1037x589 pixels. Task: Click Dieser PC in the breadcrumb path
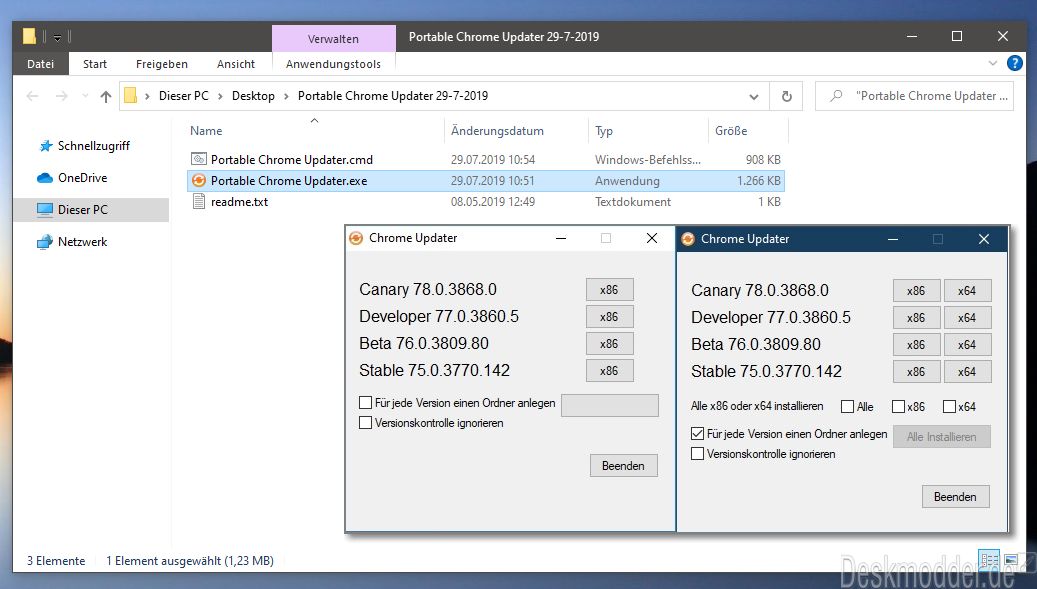[x=183, y=97]
